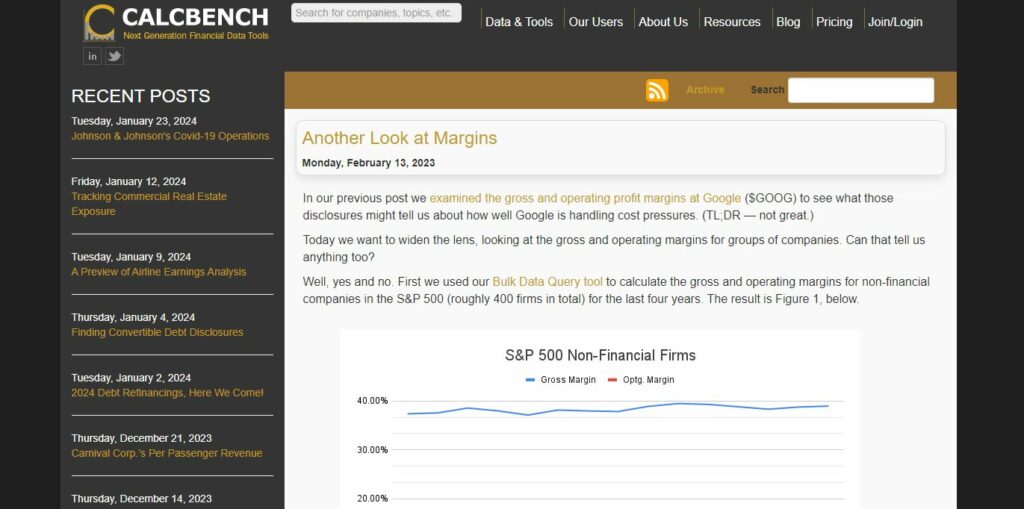The width and height of the screenshot is (1024, 509).
Task: Click the 'Friday, January 12, 2024' date
Action: pyautogui.click(x=129, y=181)
